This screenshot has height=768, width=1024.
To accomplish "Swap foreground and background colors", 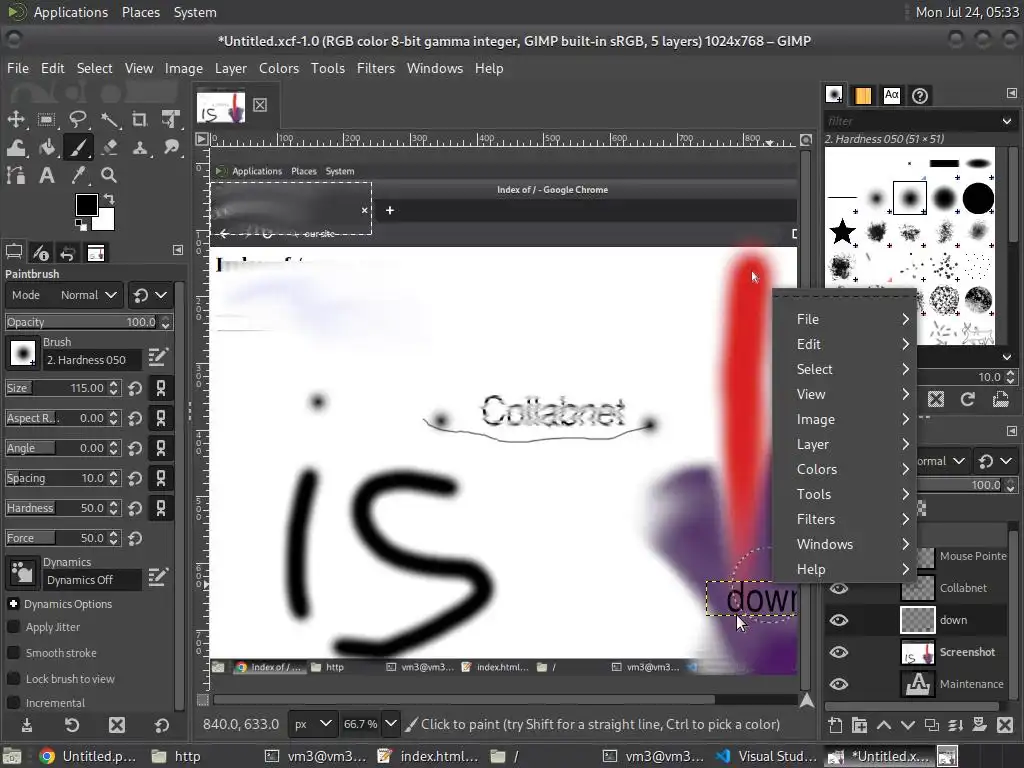I will tap(109, 199).
